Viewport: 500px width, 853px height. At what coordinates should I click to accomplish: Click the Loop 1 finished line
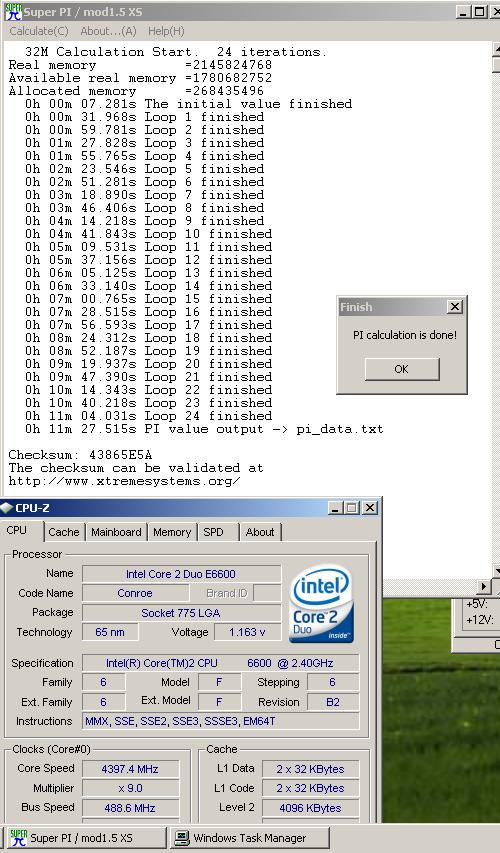click(x=145, y=117)
